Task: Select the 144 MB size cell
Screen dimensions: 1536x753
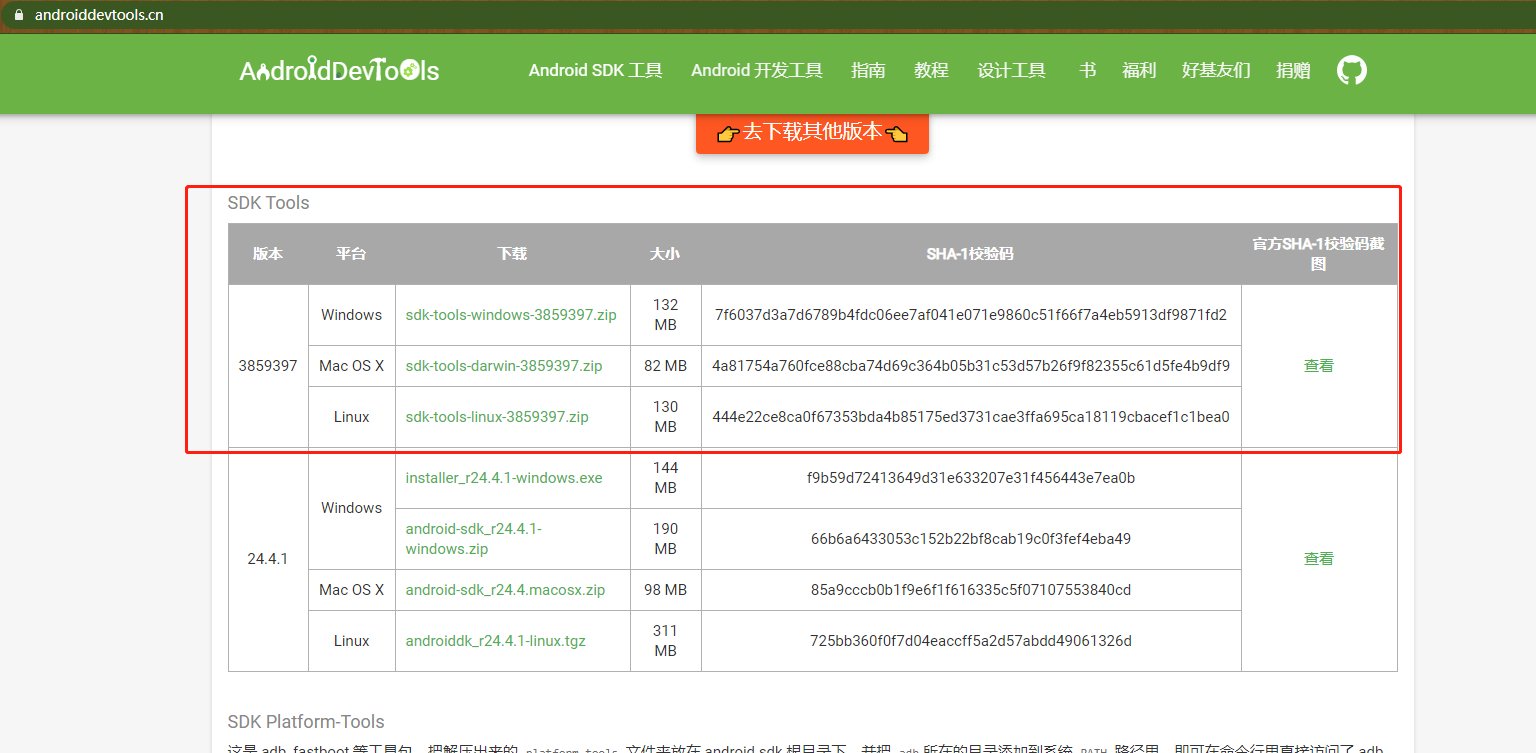Action: (665, 478)
